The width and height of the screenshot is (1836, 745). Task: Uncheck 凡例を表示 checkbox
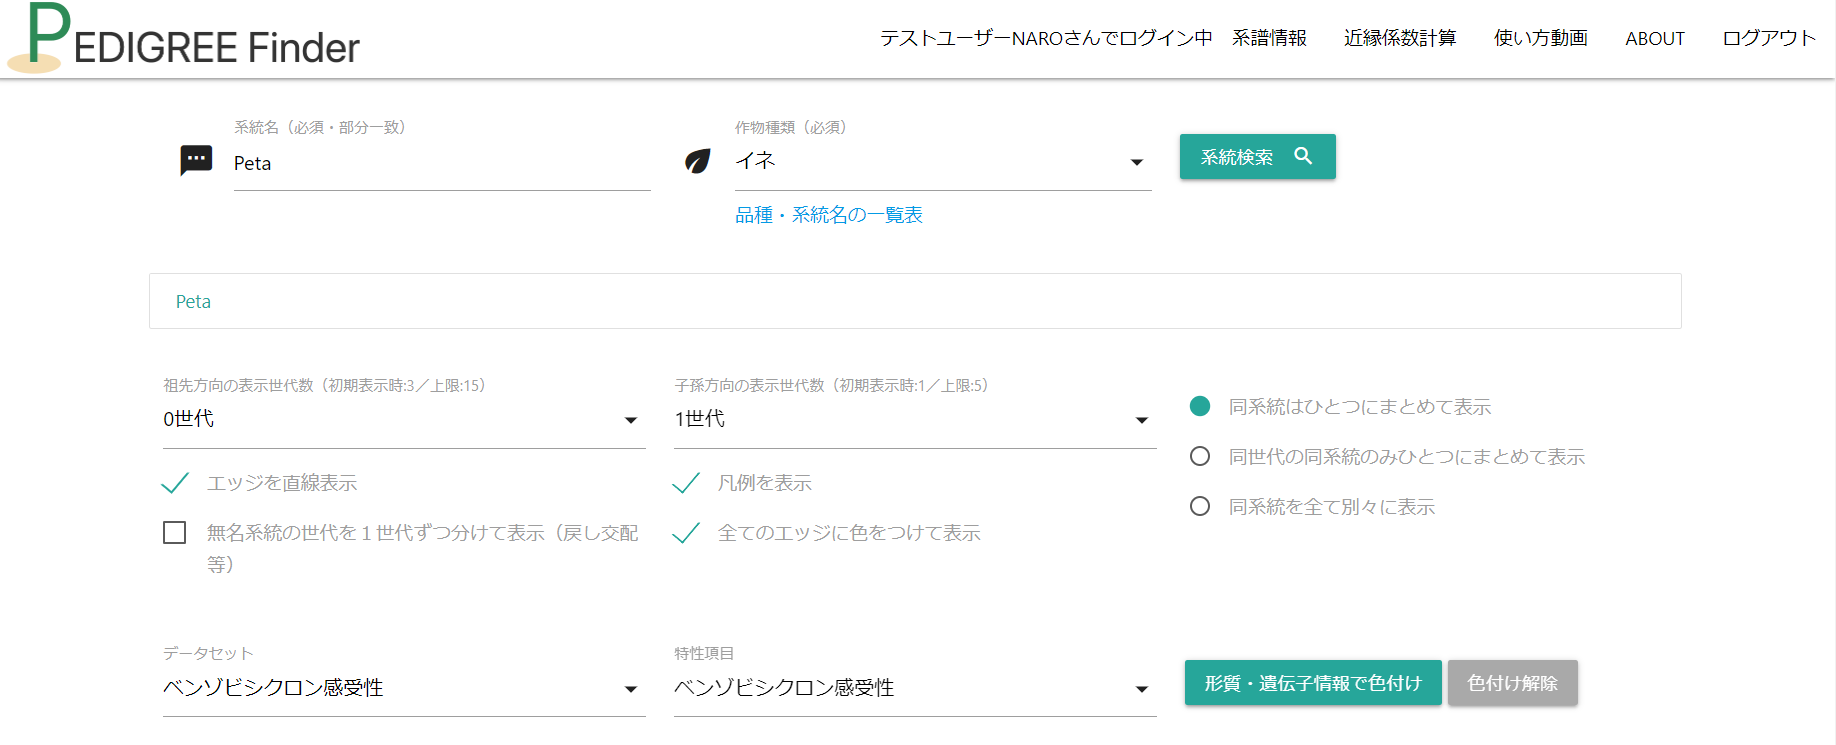click(686, 484)
